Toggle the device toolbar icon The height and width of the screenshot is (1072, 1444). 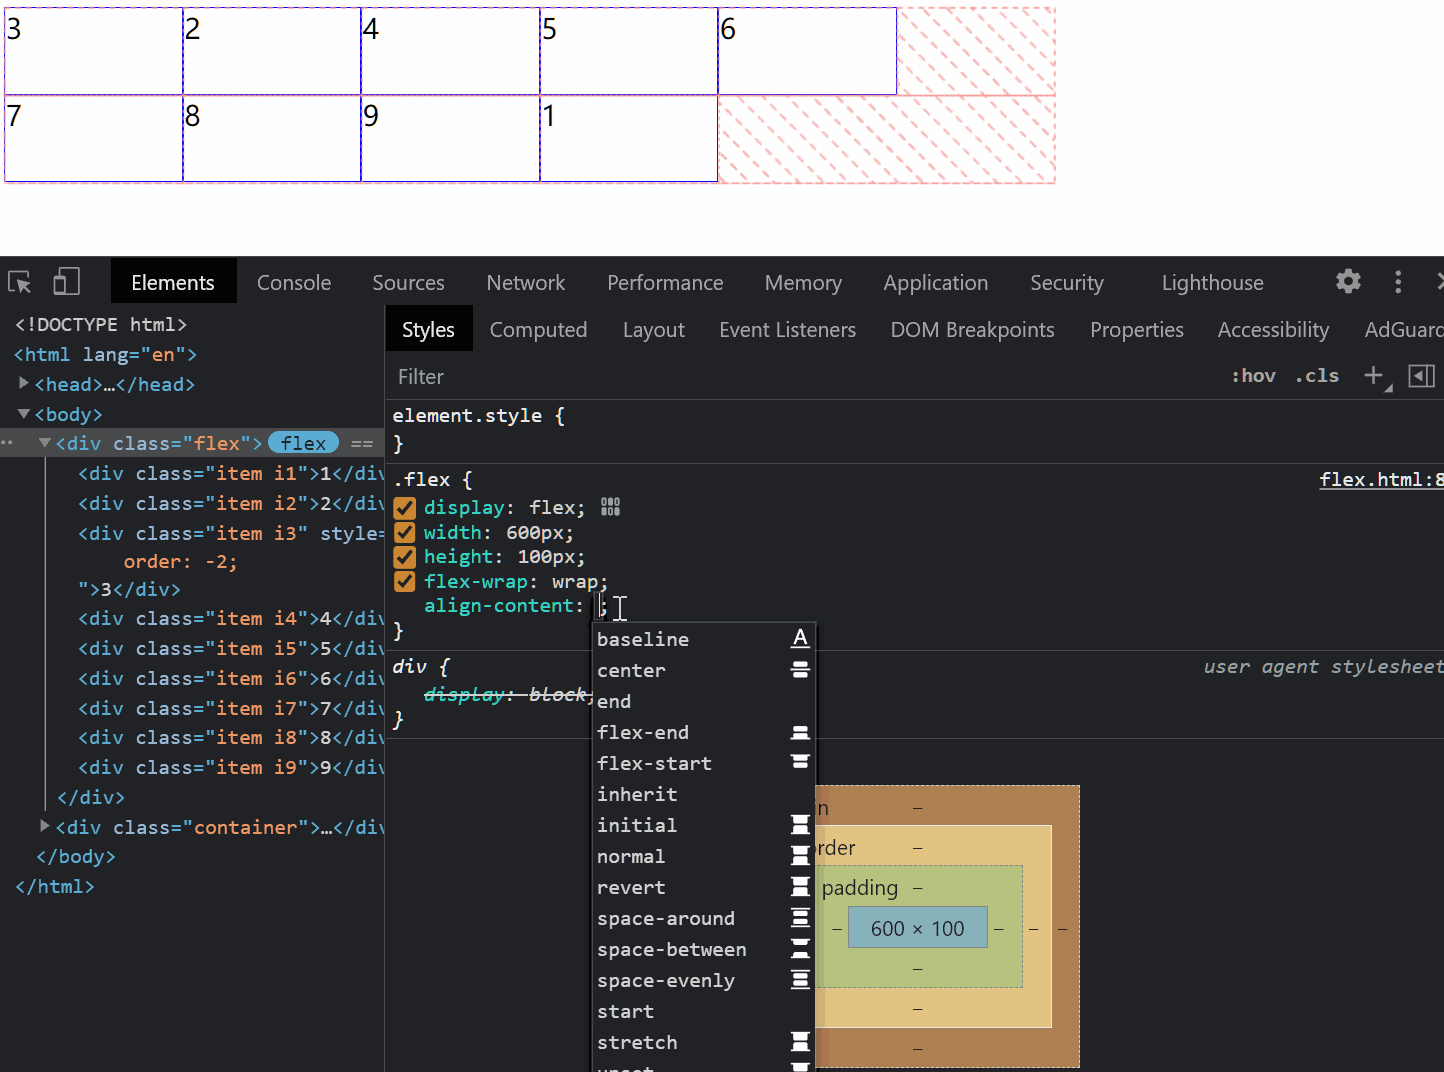tap(66, 282)
